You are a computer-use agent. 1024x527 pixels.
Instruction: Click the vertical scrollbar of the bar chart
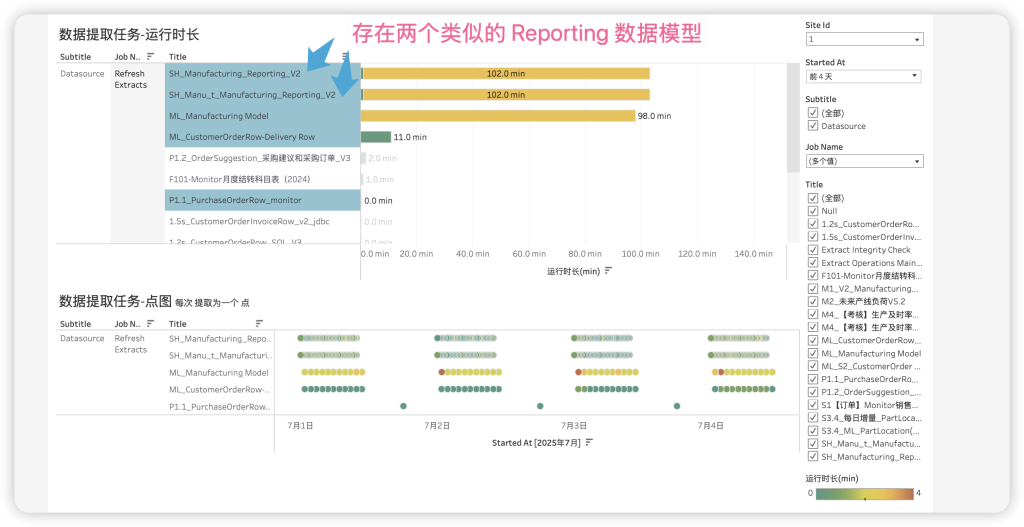tap(793, 118)
